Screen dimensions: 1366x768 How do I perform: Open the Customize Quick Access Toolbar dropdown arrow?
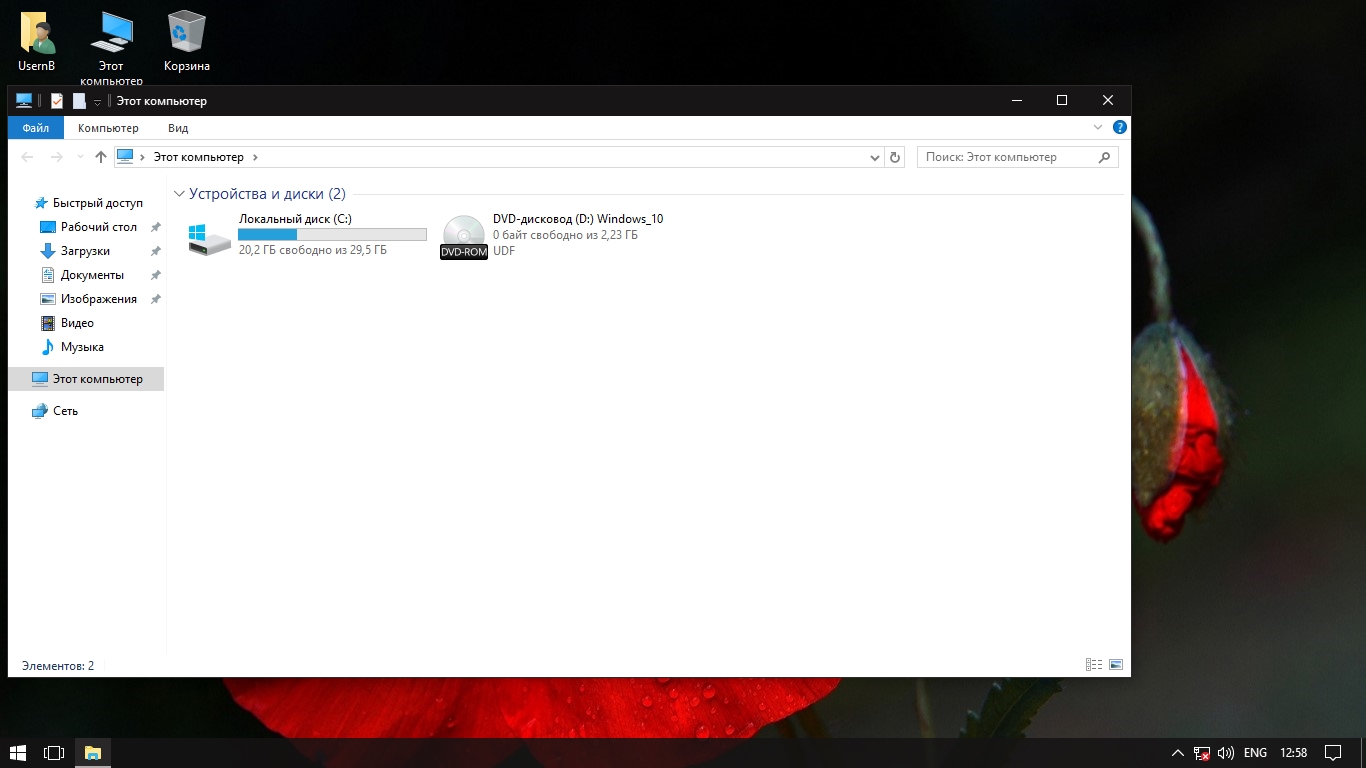(x=98, y=102)
